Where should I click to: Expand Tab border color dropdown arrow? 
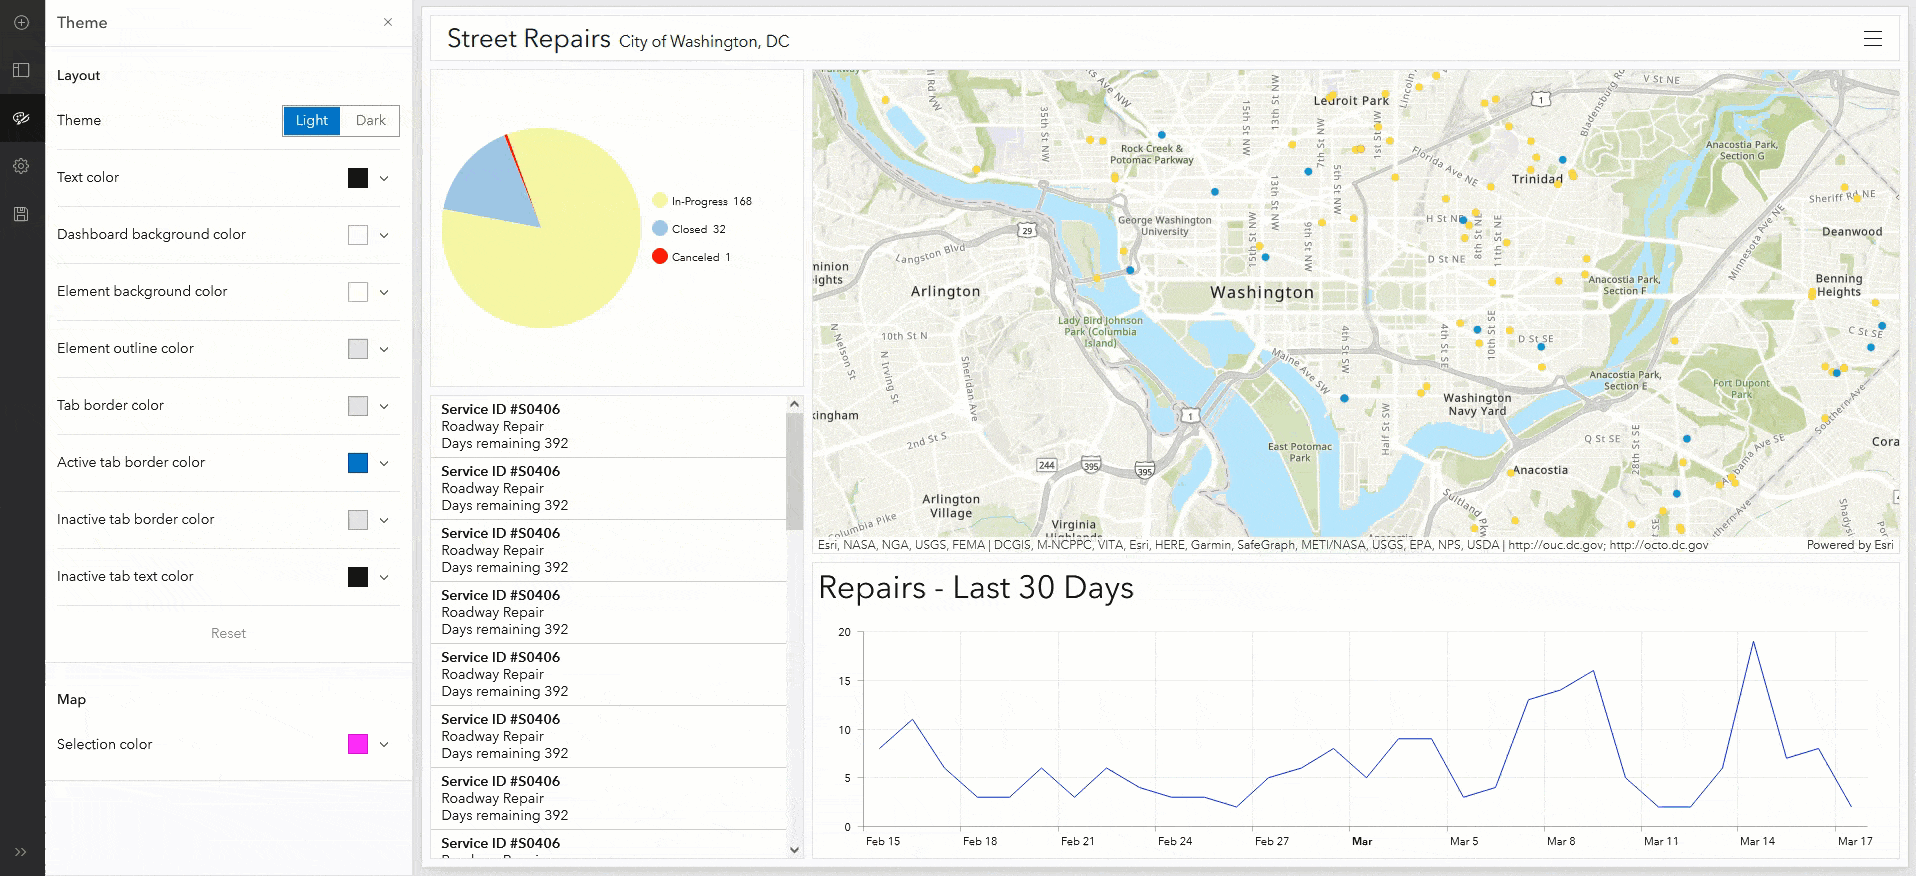pyautogui.click(x=384, y=406)
